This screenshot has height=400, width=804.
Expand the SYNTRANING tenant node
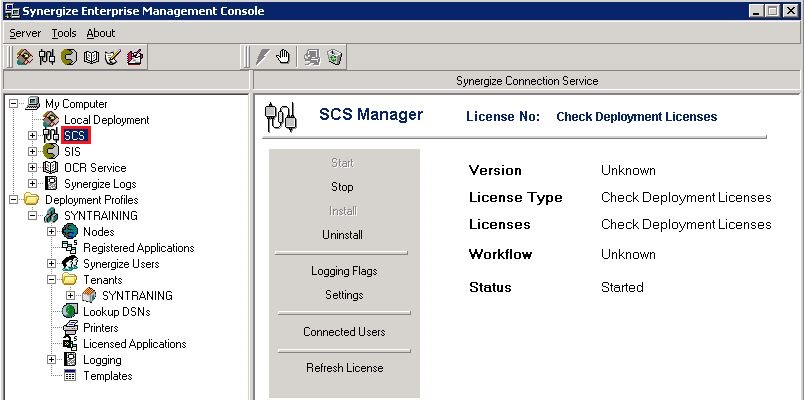71,295
